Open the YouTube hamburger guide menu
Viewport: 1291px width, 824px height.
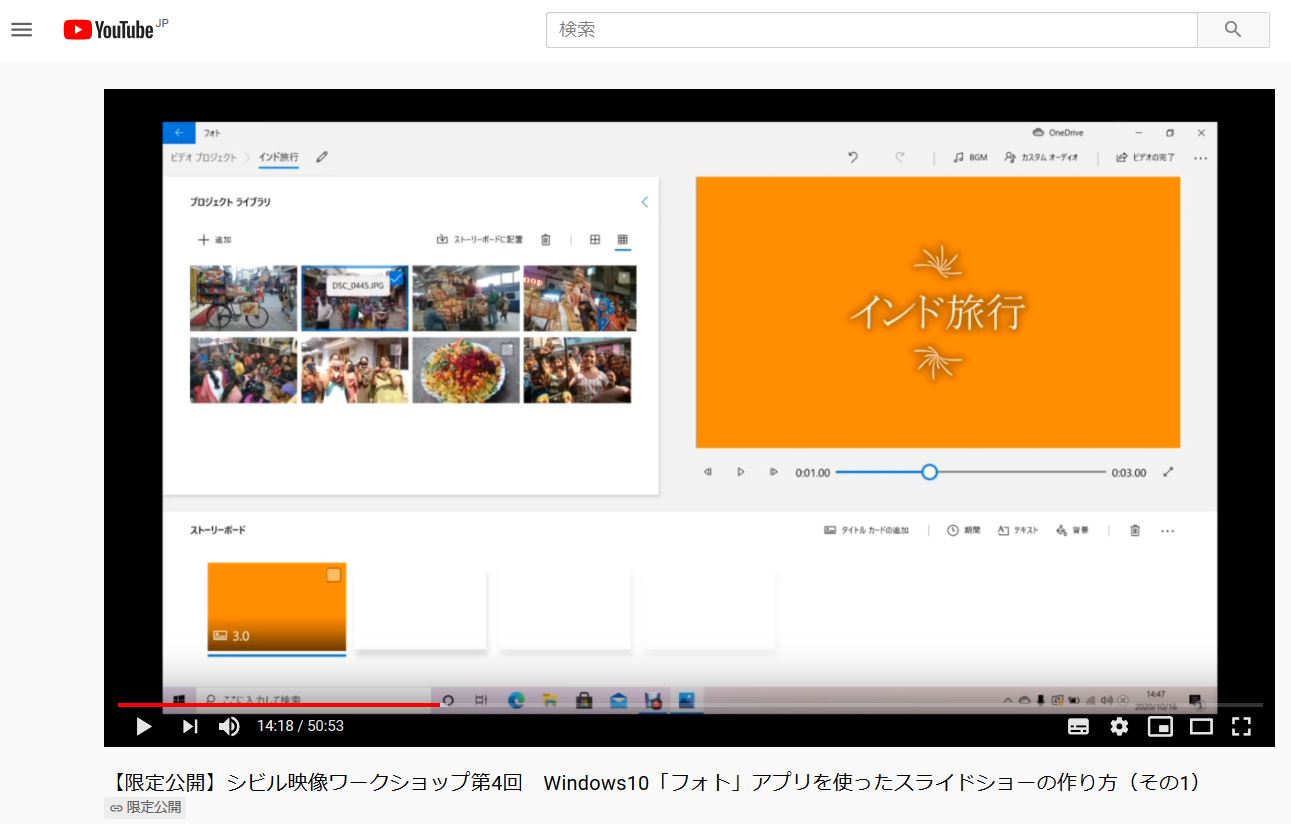click(x=22, y=30)
